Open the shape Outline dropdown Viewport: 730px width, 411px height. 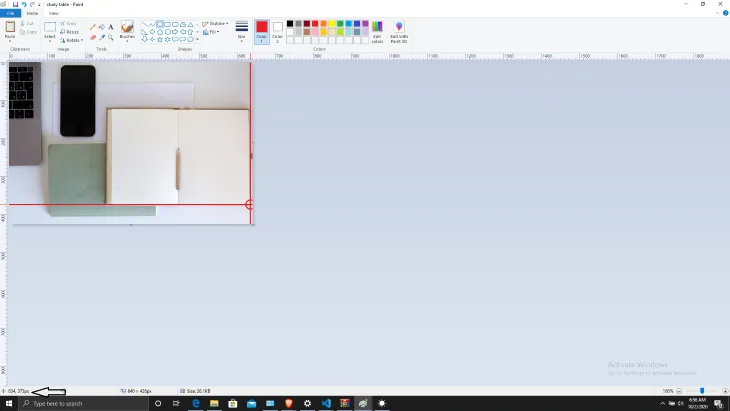point(215,24)
